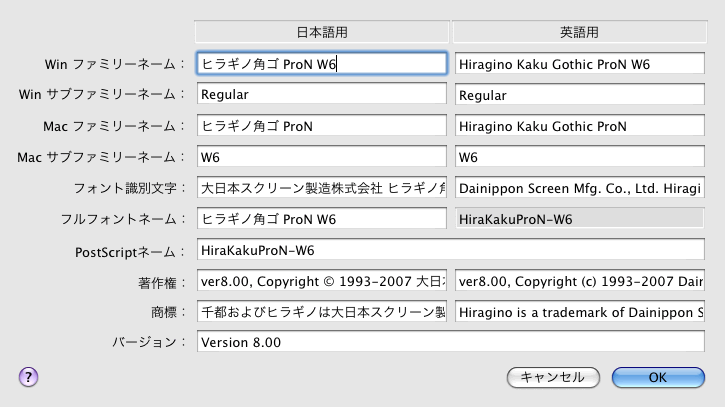Edit English Copyright (c) 1993-2007 field
Image resolution: width=725 pixels, height=407 pixels.
point(580,281)
